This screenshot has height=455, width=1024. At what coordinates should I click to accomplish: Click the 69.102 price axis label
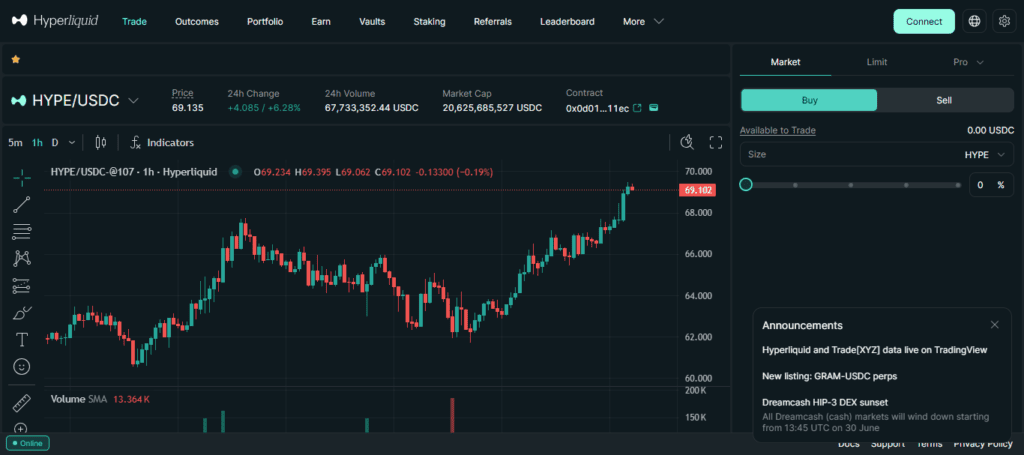point(697,191)
